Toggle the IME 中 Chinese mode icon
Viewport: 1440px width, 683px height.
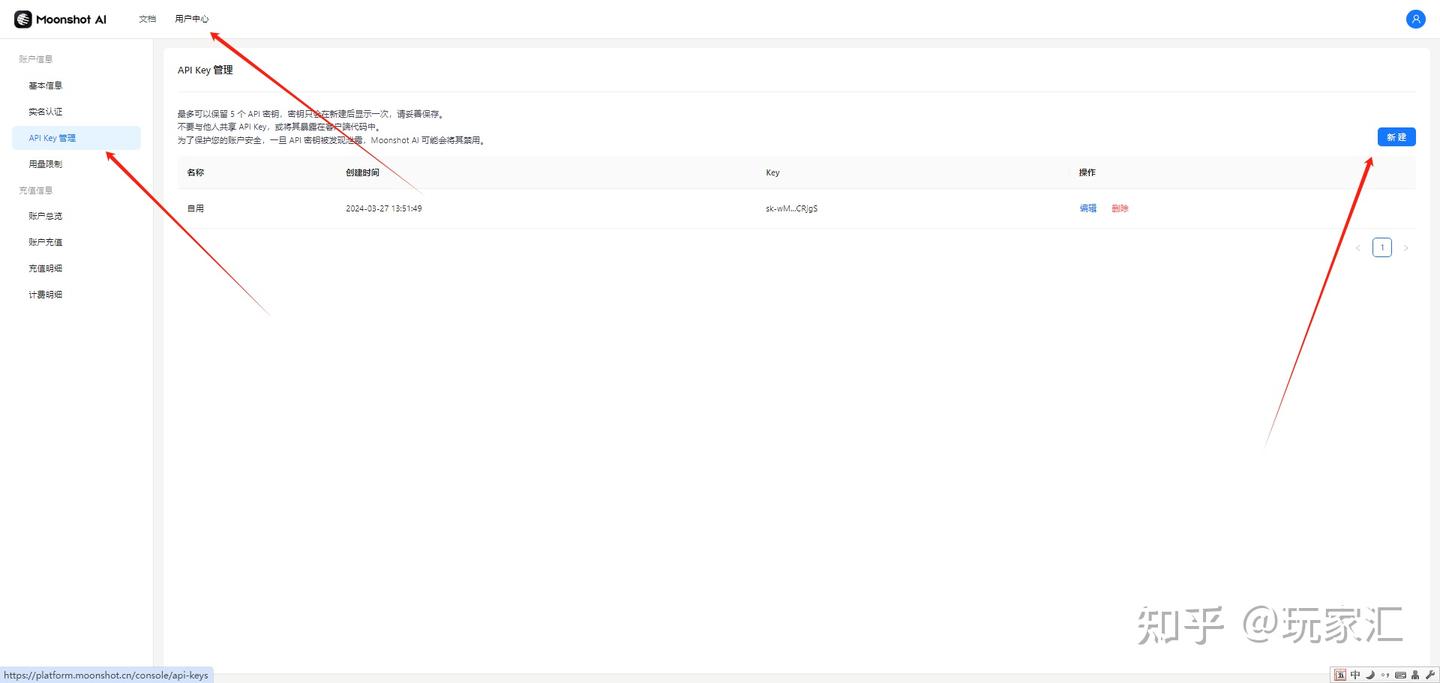point(1355,675)
